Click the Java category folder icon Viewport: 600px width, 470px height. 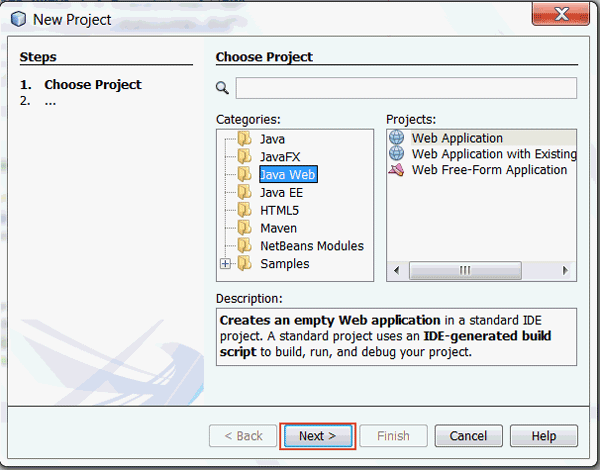coord(244,139)
